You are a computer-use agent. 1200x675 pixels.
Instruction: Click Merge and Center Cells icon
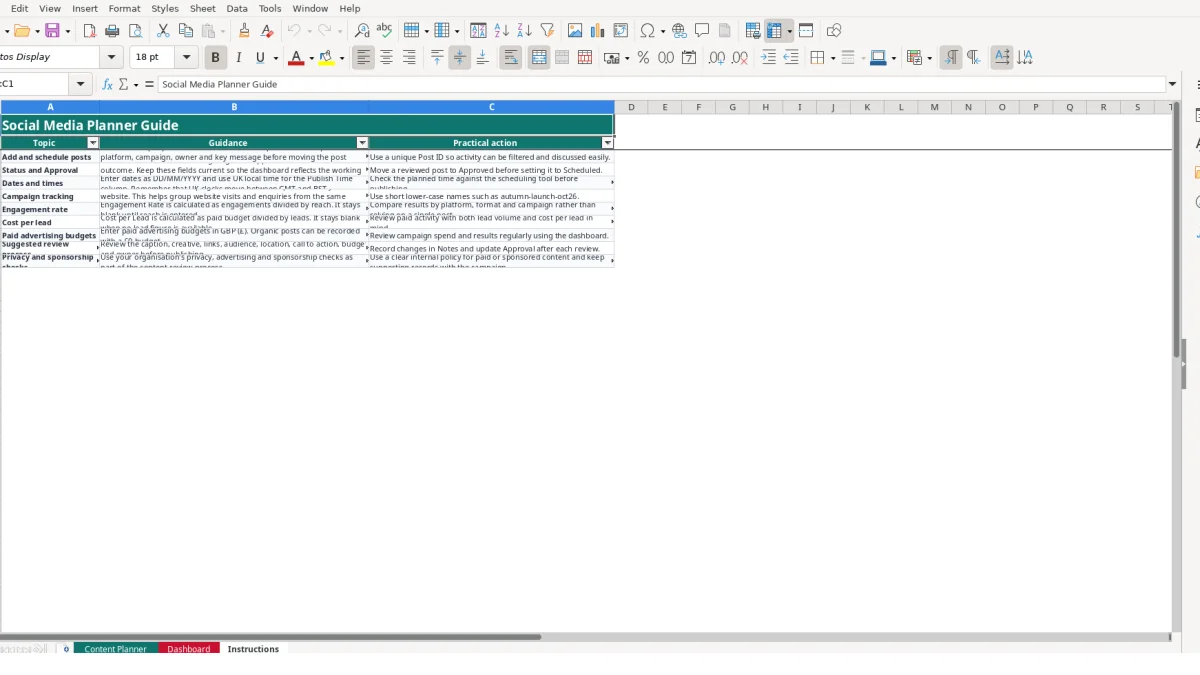[x=539, y=58]
